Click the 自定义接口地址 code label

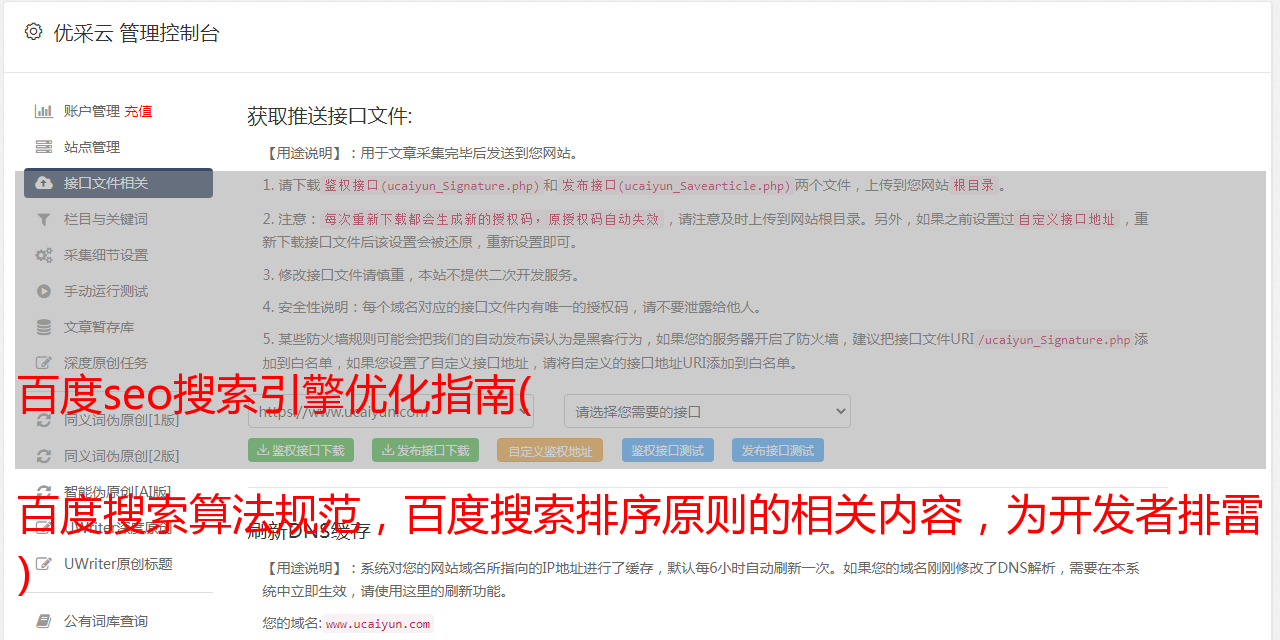(x=1067, y=219)
